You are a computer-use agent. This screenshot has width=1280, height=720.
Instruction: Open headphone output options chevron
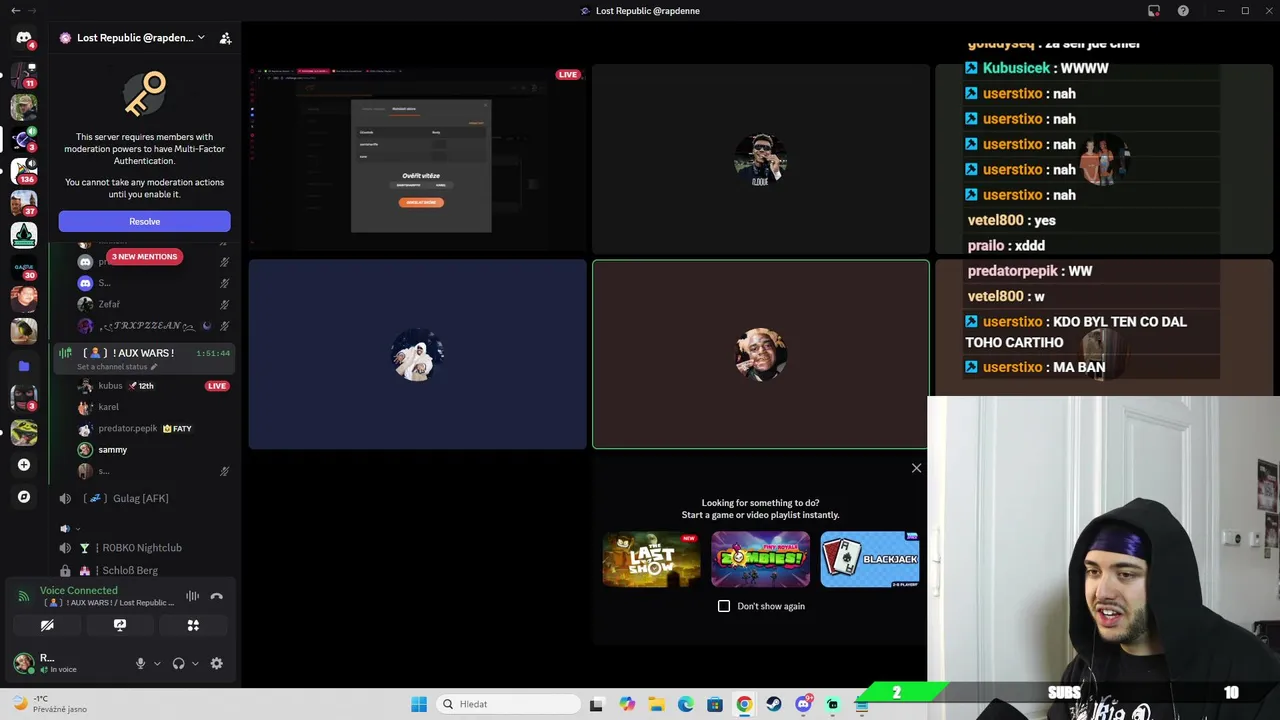pos(195,663)
